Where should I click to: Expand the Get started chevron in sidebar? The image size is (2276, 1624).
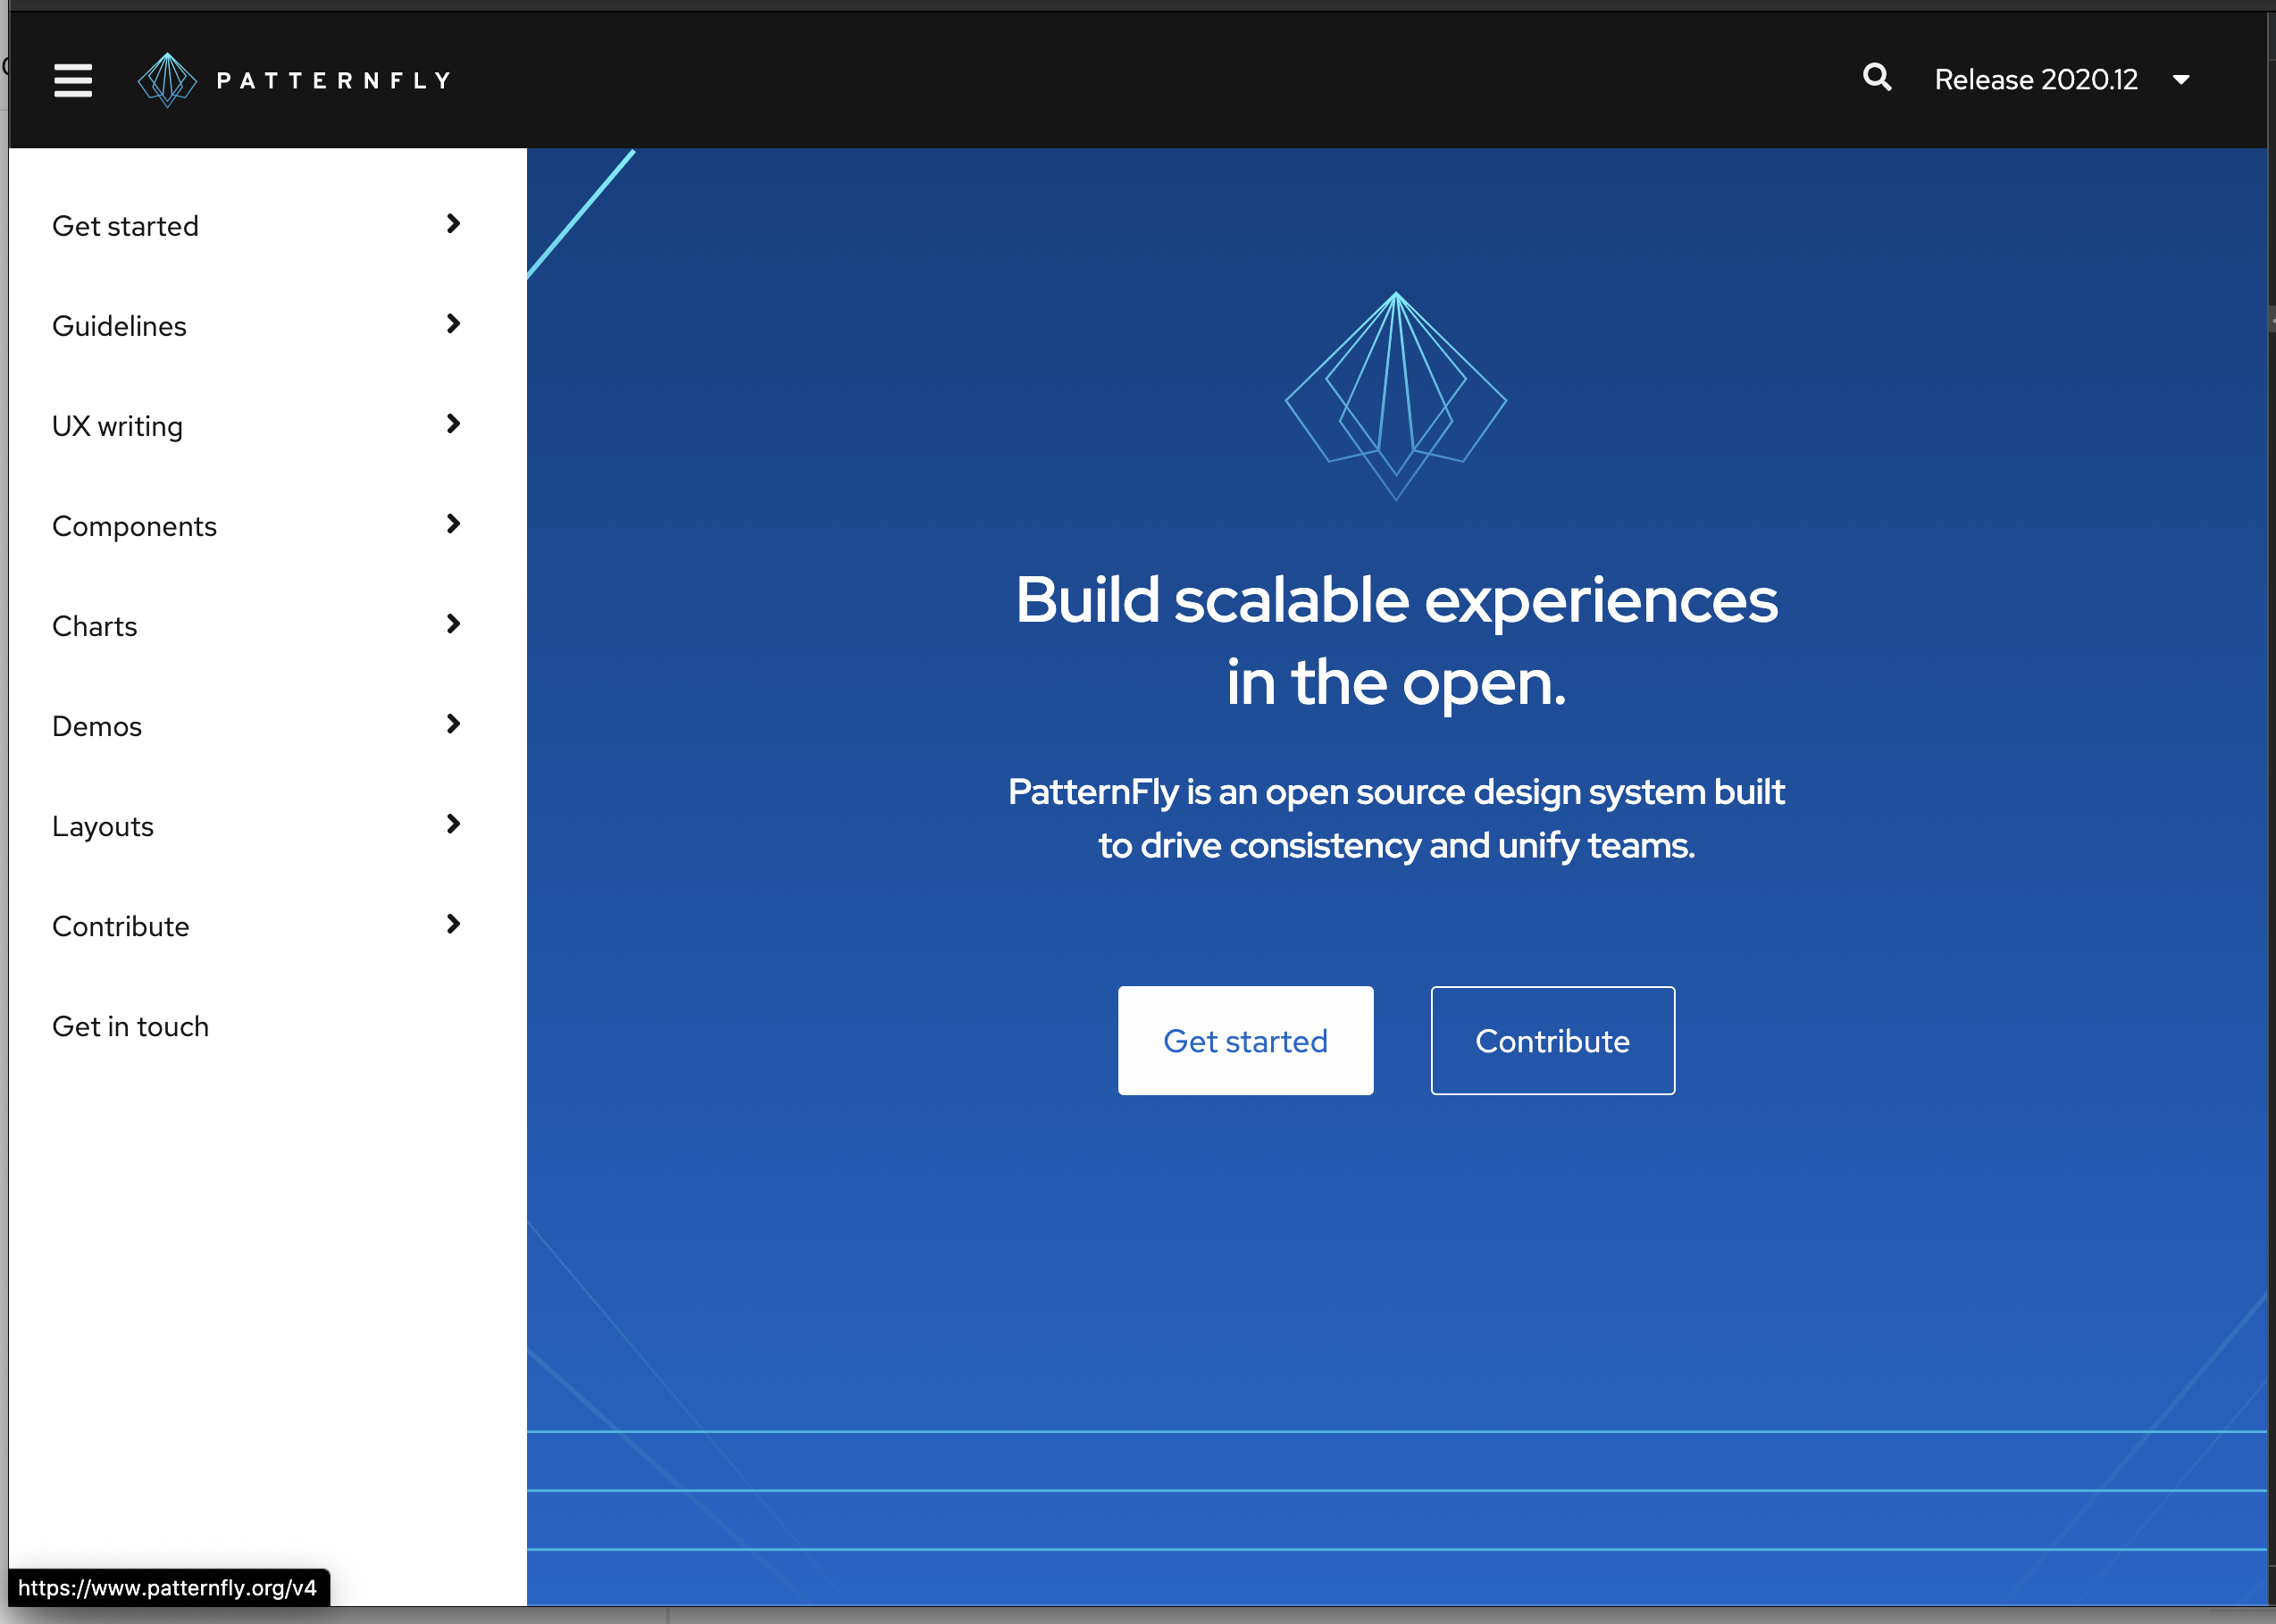pos(453,224)
